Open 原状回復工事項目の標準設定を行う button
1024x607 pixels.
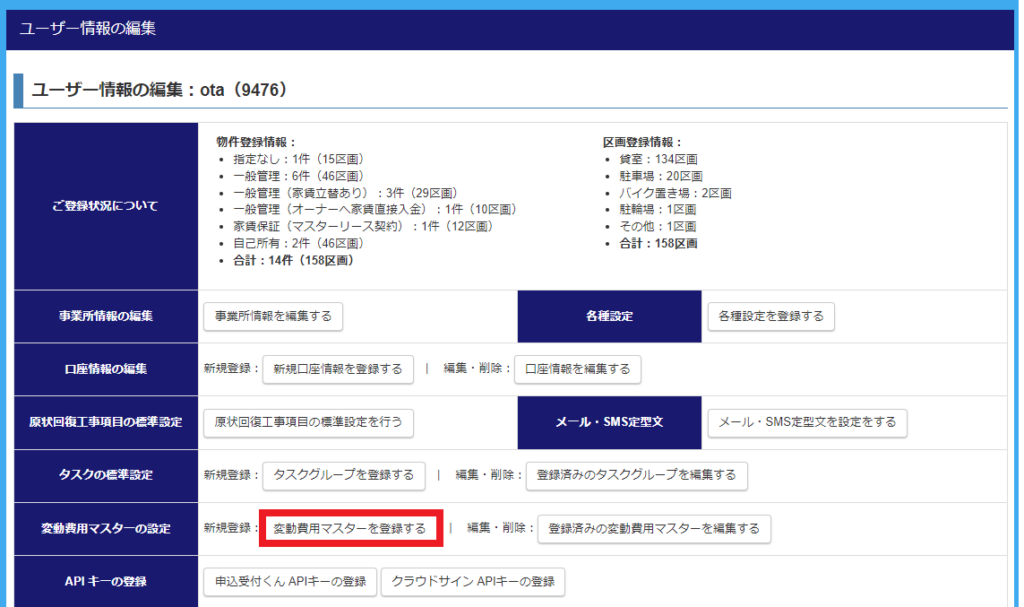[x=308, y=422]
